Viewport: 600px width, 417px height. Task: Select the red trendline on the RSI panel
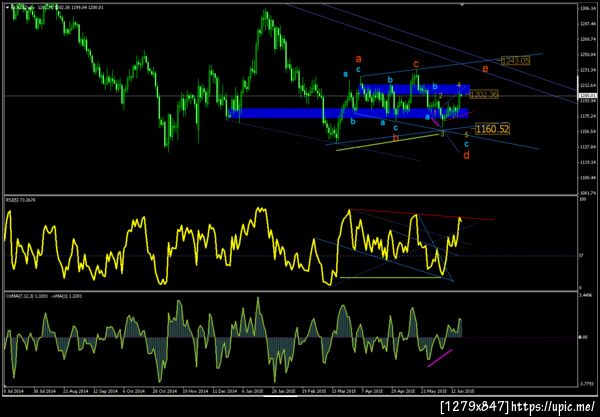pyautogui.click(x=422, y=214)
